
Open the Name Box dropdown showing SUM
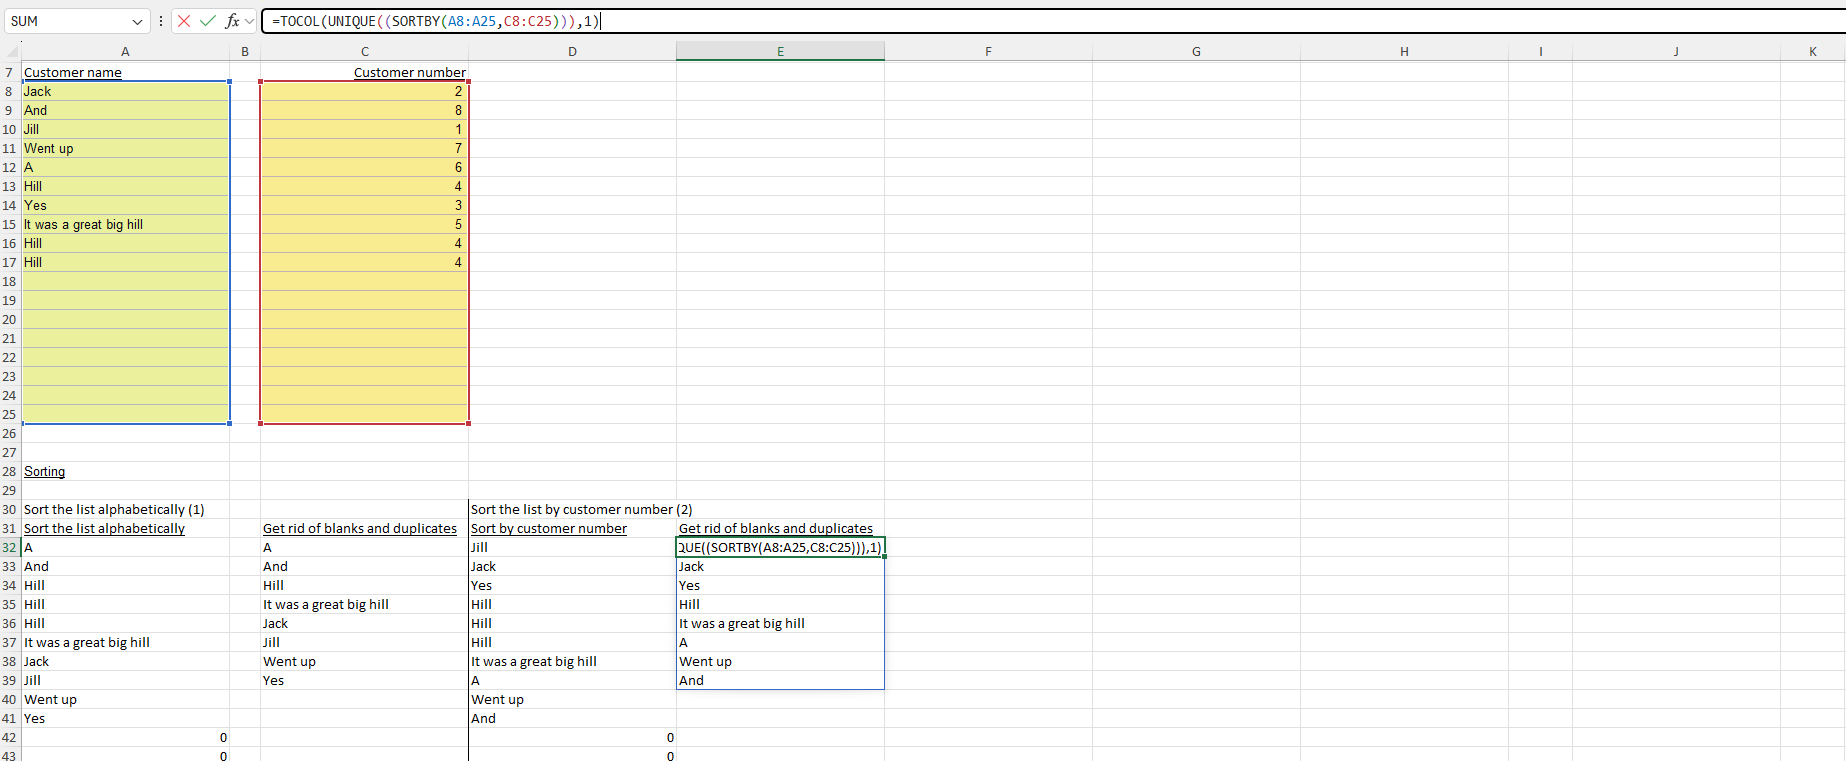pos(137,21)
